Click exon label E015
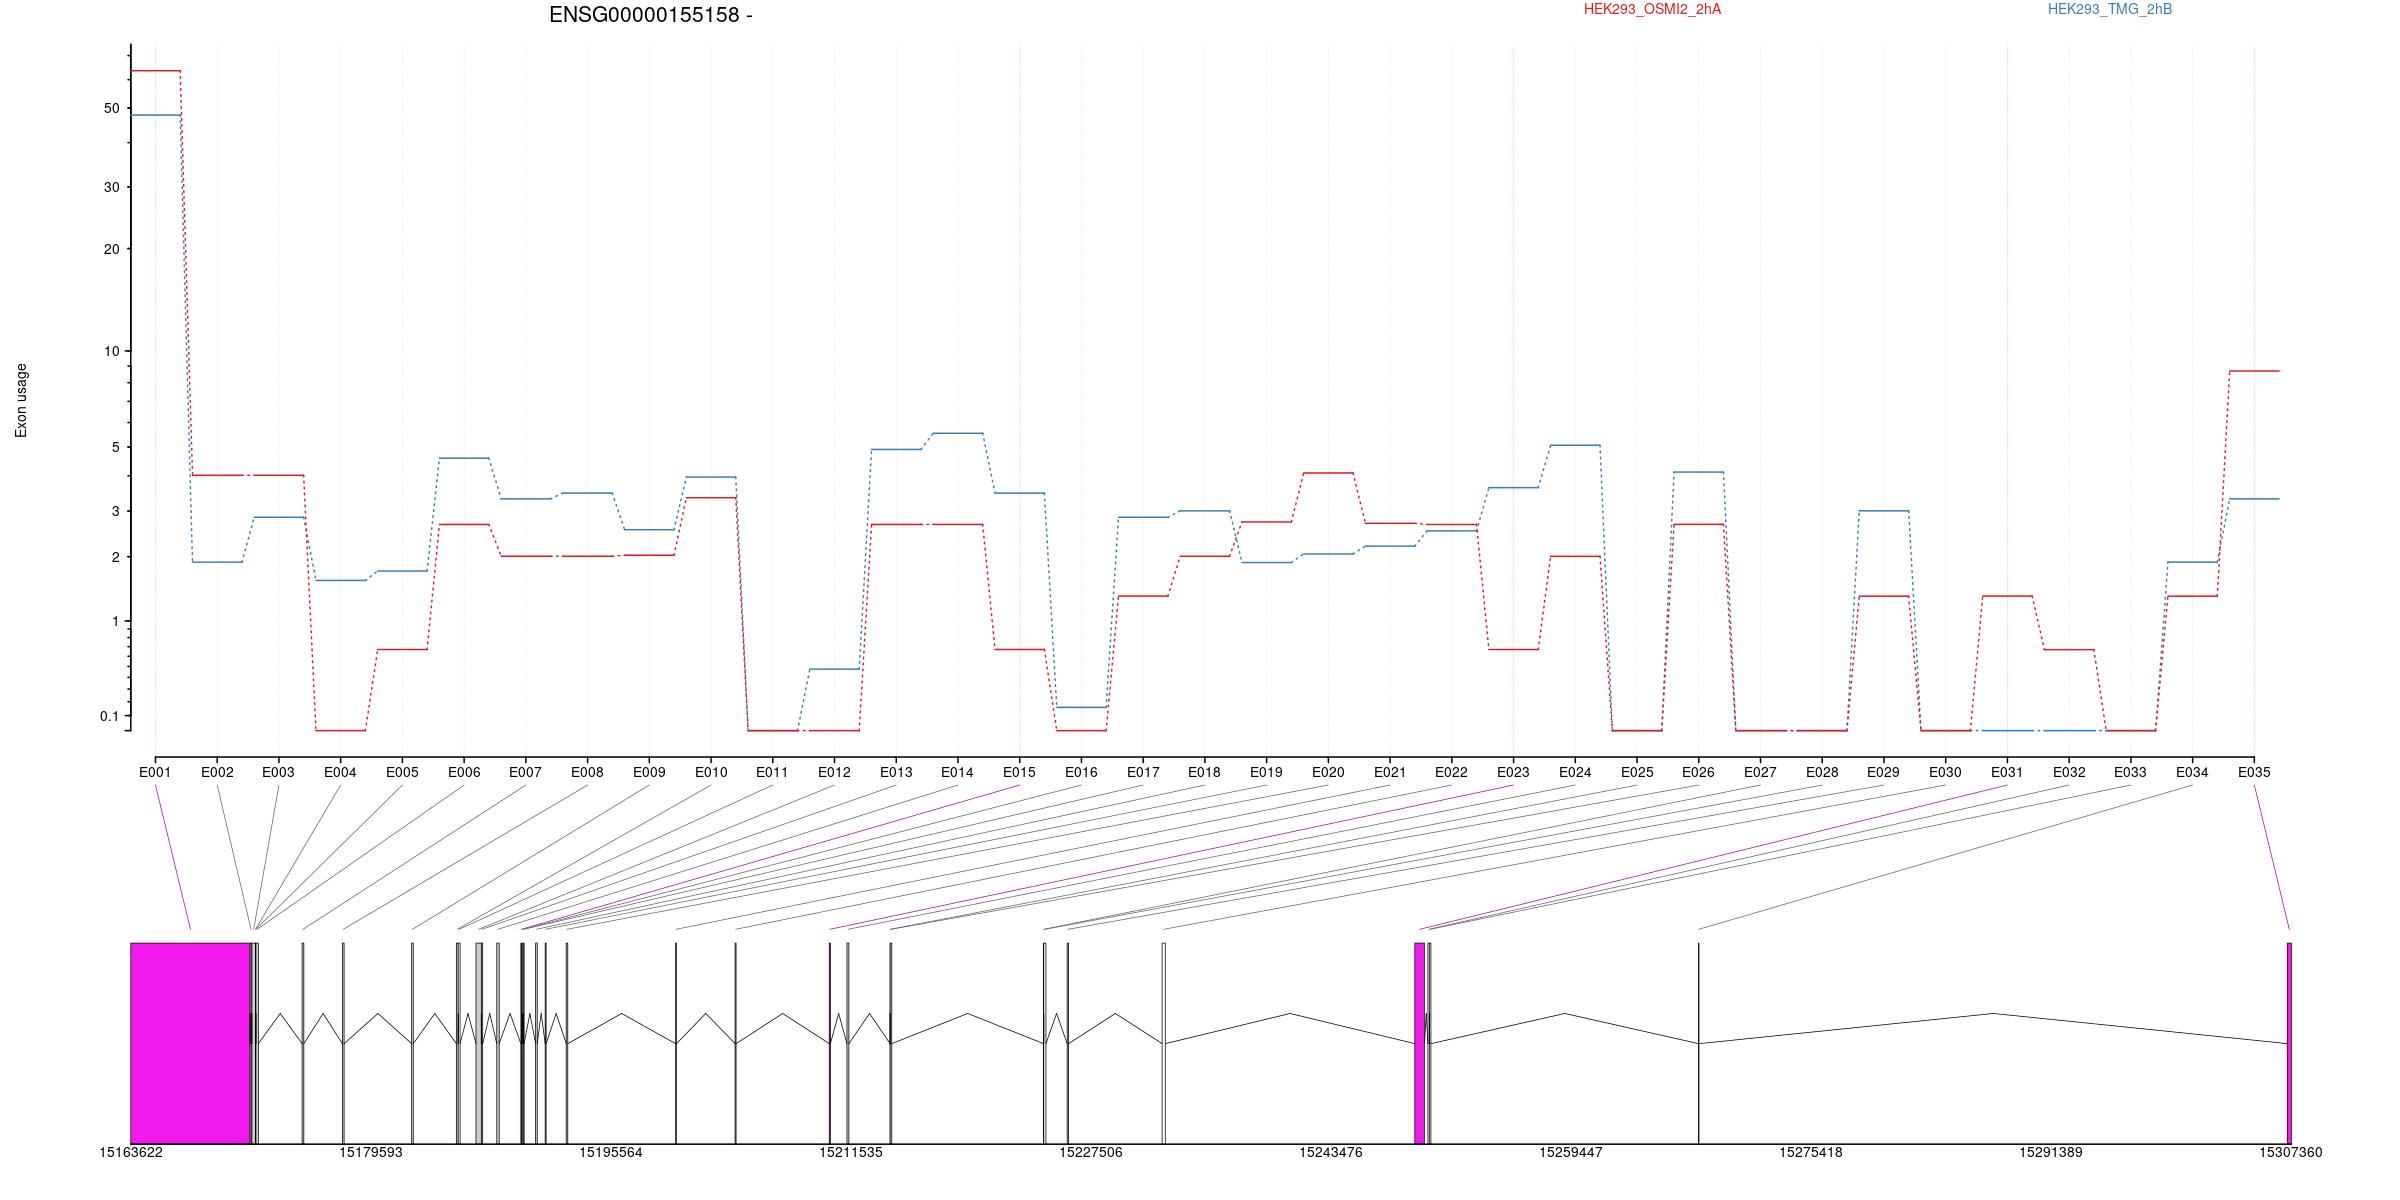 point(1019,772)
